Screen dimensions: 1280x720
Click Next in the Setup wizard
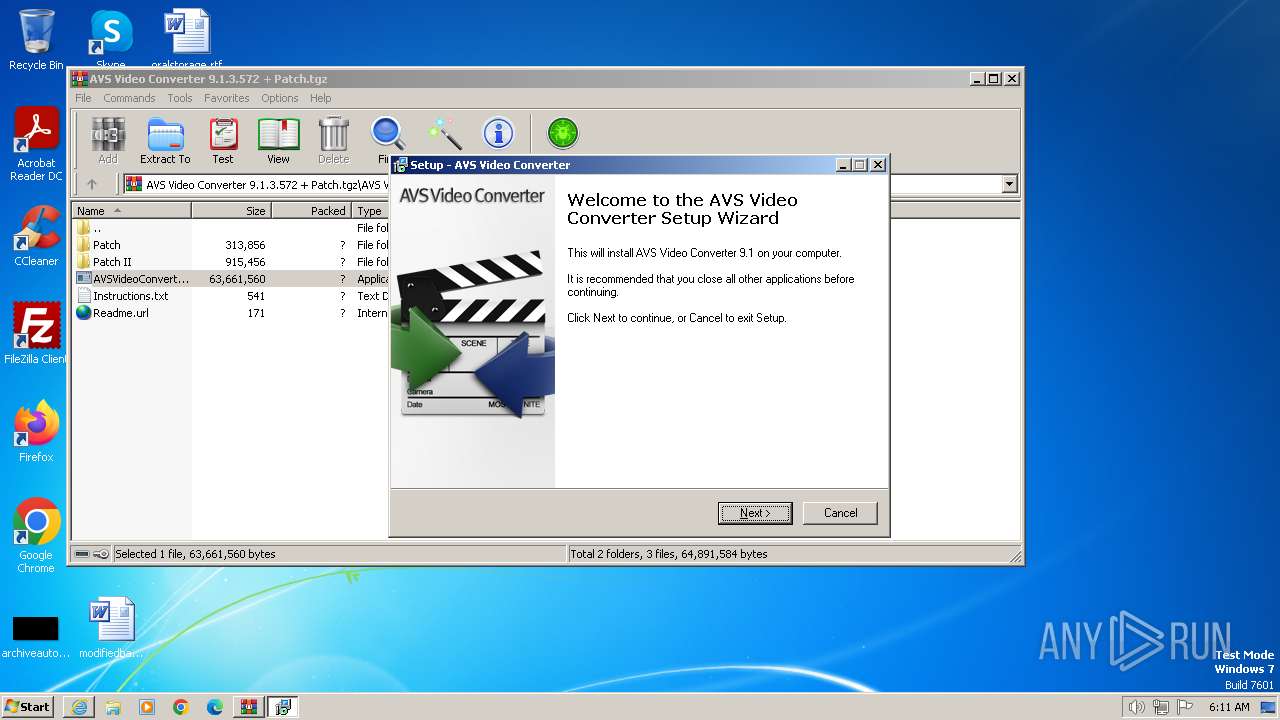[x=755, y=513]
